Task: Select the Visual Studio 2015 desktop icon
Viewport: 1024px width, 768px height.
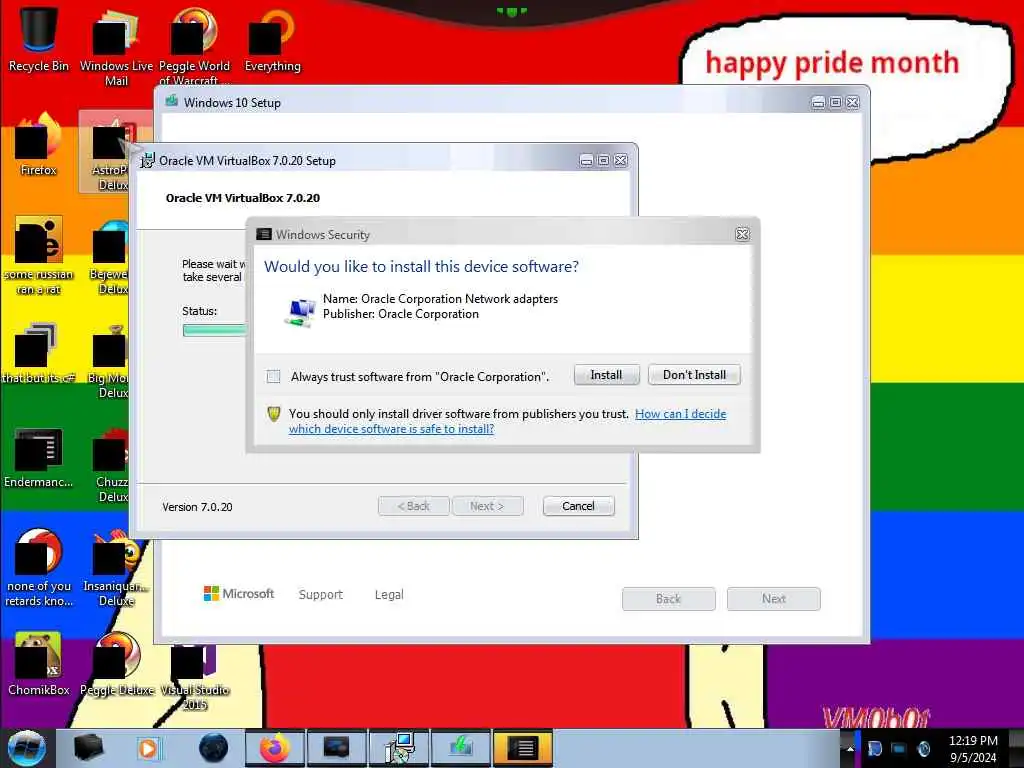Action: click(x=194, y=677)
